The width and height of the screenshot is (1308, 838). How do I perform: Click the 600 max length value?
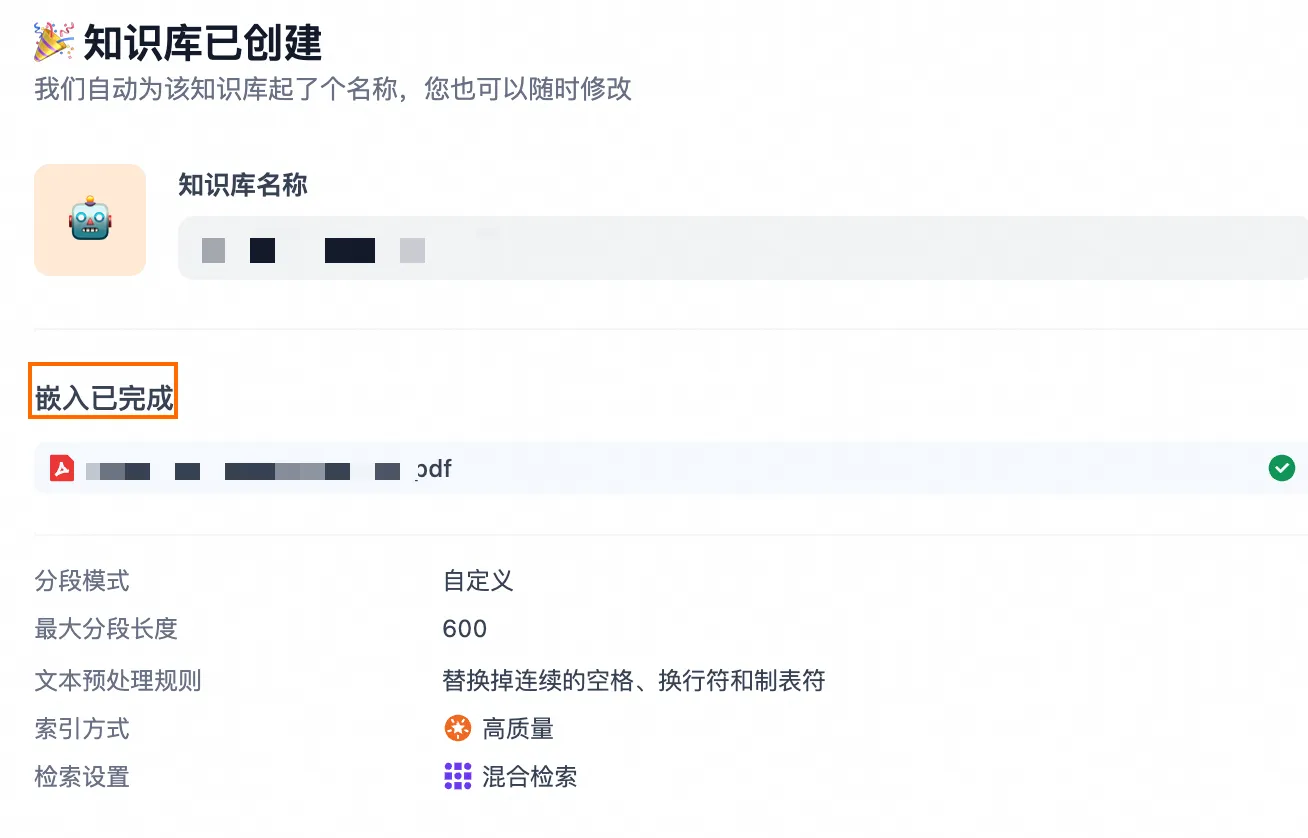coord(465,629)
